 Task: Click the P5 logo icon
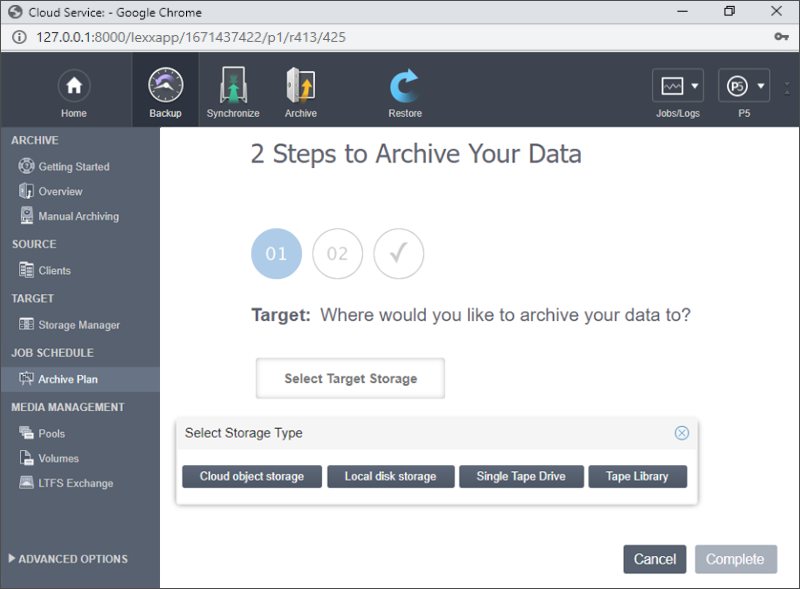[737, 86]
